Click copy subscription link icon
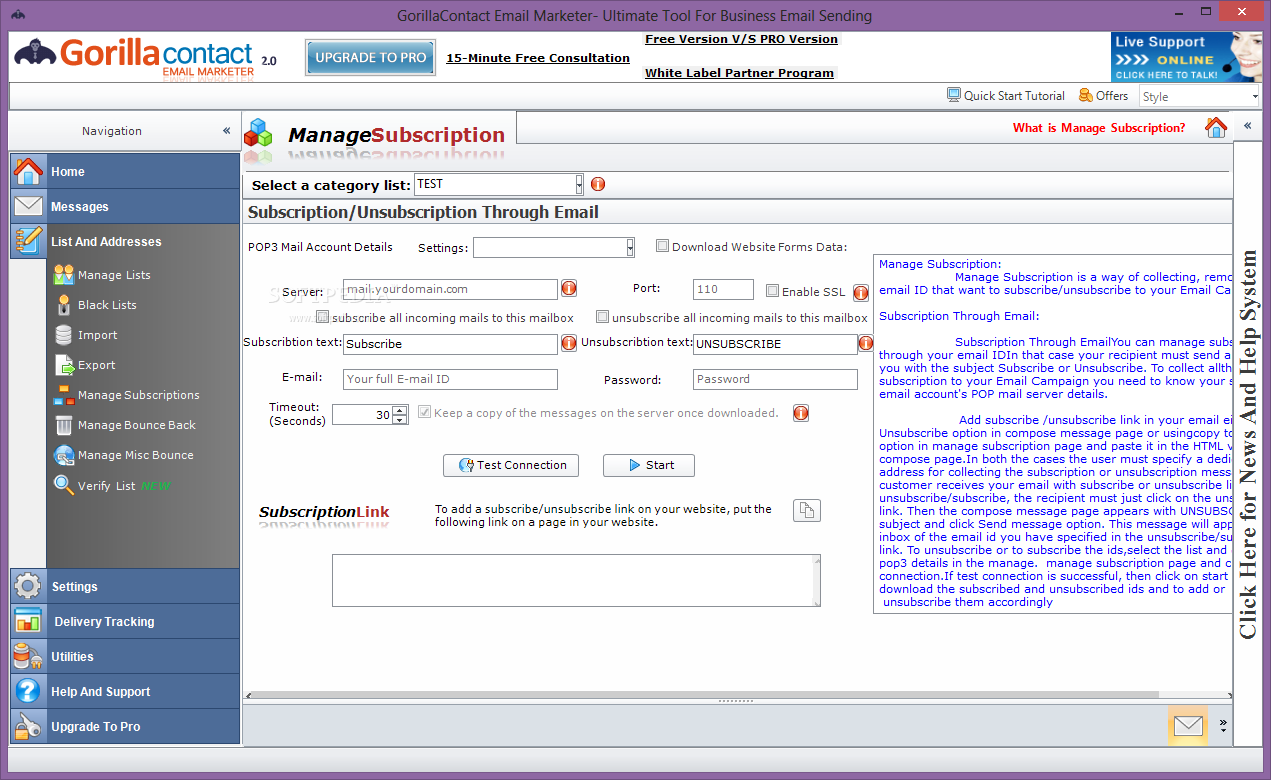Viewport: 1271px width, 780px height. (807, 510)
